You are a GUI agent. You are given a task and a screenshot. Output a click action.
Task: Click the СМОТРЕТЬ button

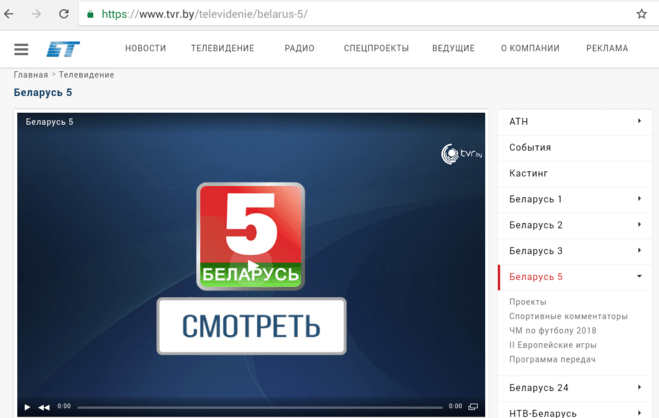pyautogui.click(x=251, y=326)
